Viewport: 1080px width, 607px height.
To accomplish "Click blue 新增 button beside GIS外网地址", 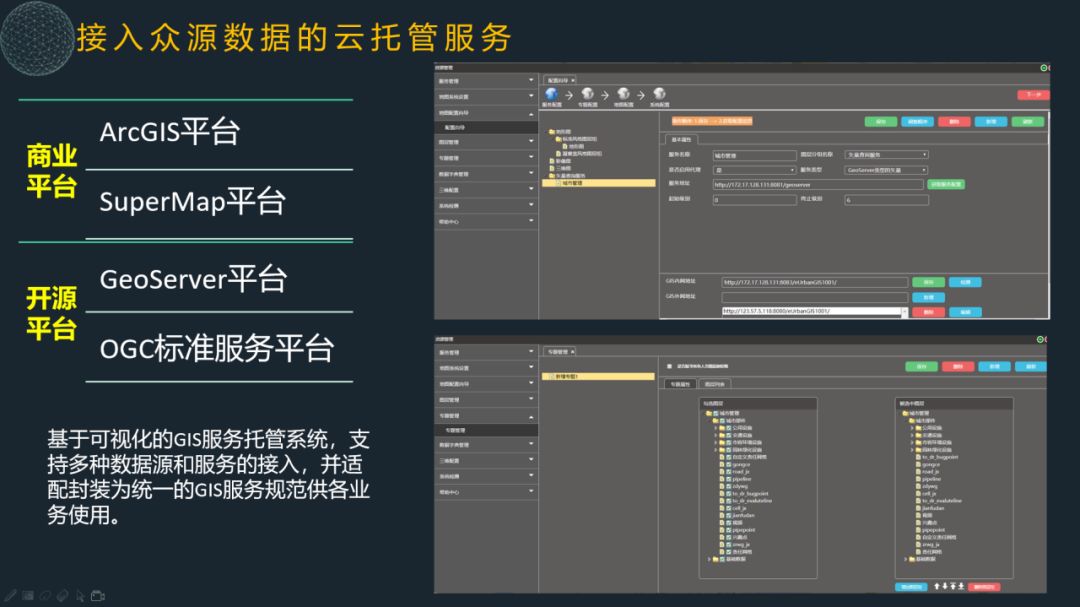I will pyautogui.click(x=928, y=297).
